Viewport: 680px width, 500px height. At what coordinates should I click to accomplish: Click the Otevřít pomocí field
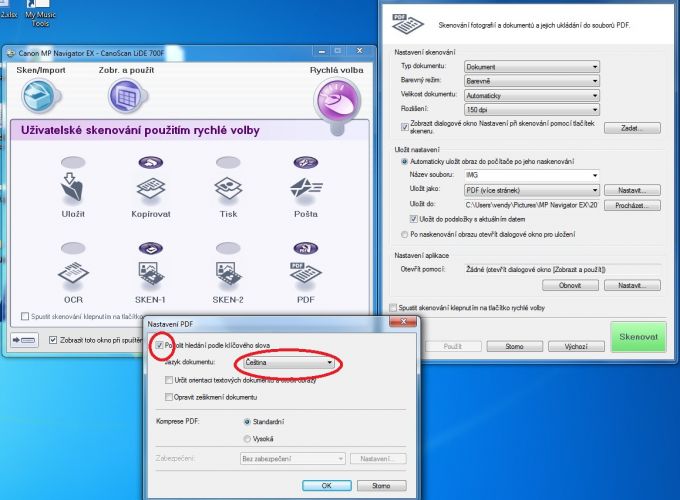click(562, 269)
